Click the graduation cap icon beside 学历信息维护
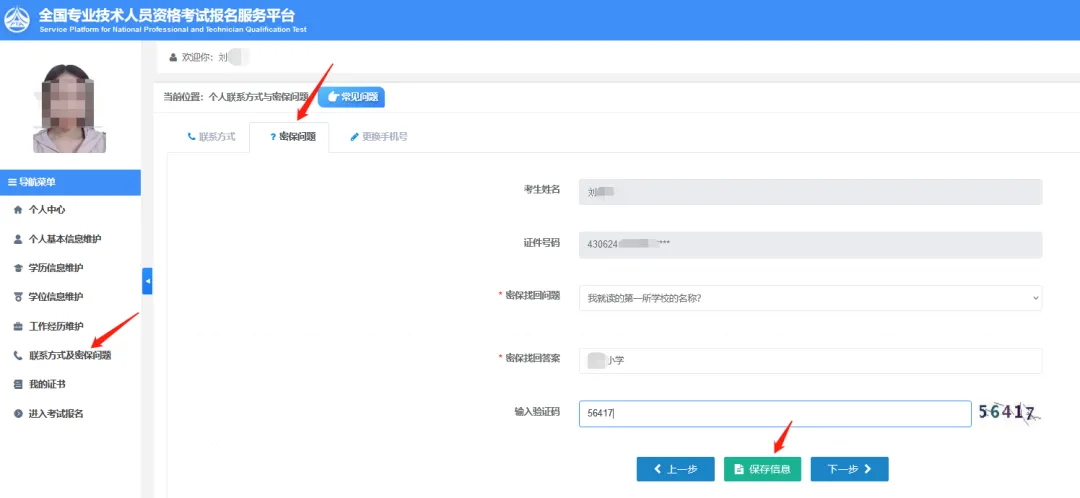 pos(18,268)
